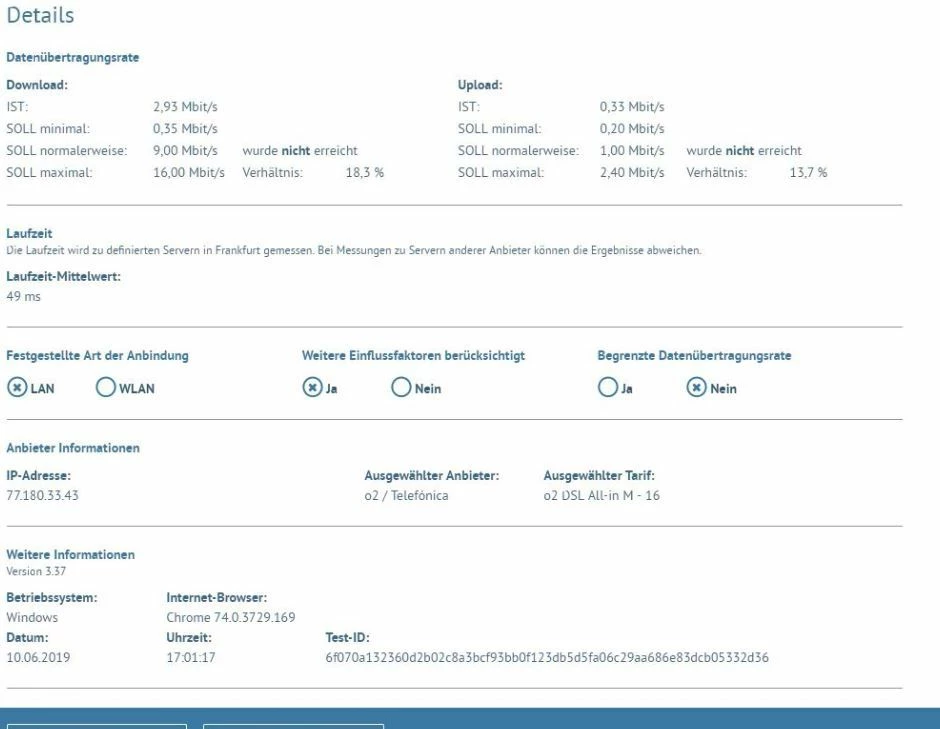The height and width of the screenshot is (729, 940).
Task: Click the date 10.06.2019
Action: (x=38, y=658)
